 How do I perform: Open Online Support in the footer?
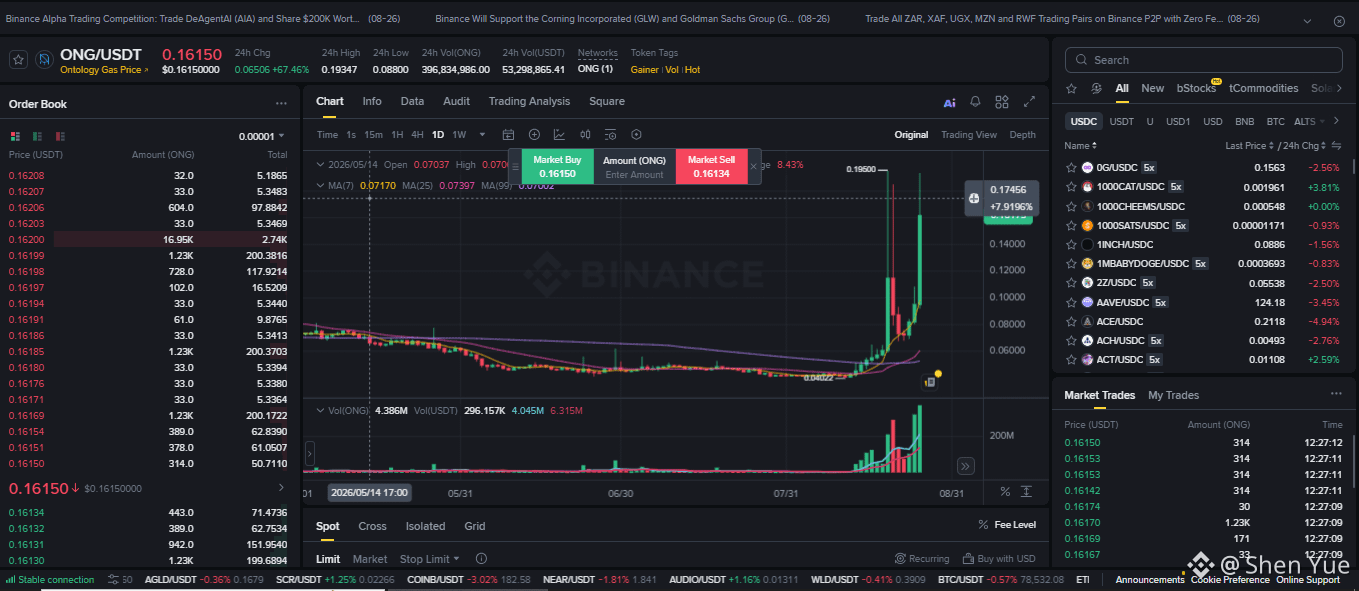pyautogui.click(x=1308, y=580)
